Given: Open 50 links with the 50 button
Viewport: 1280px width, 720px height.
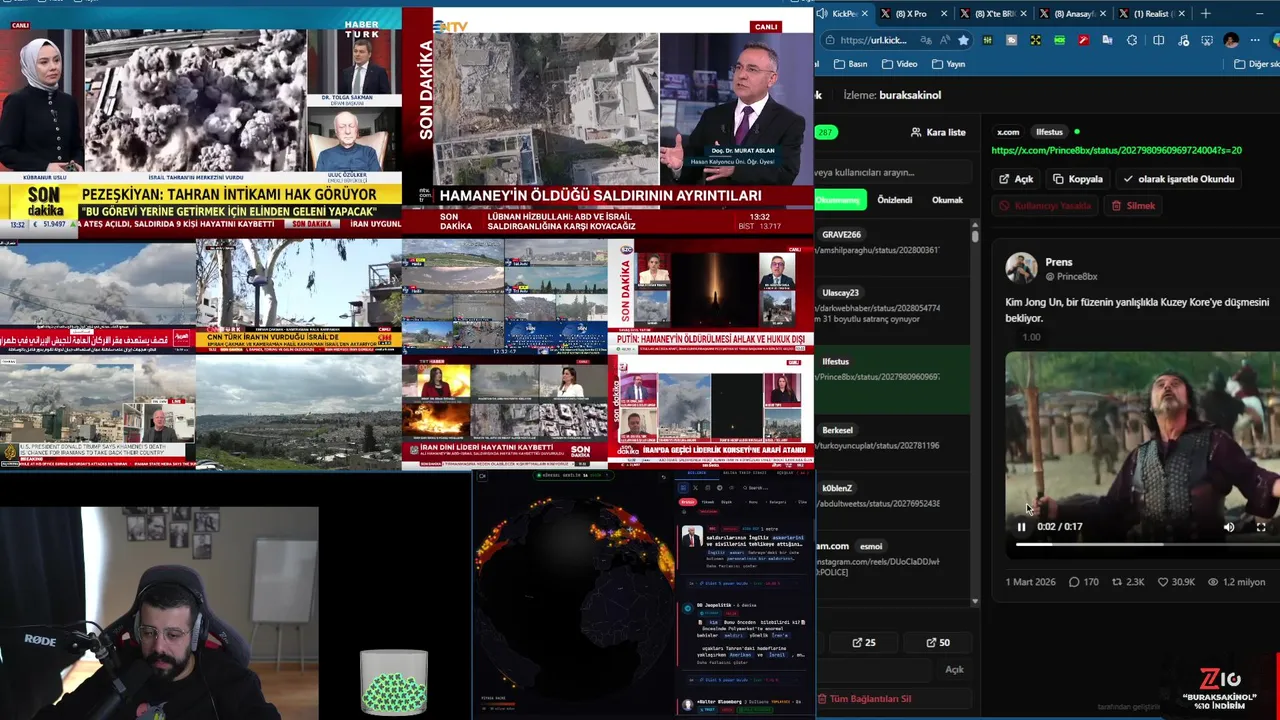Looking at the screenshot, I should point(938,643).
